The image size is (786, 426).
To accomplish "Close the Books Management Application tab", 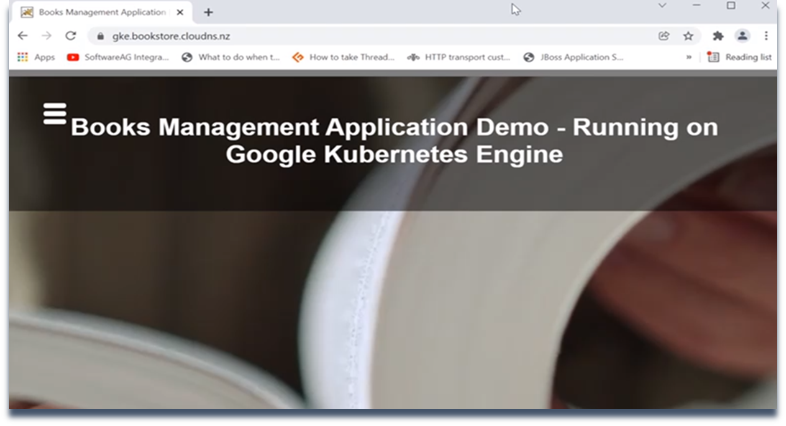I will coord(180,12).
